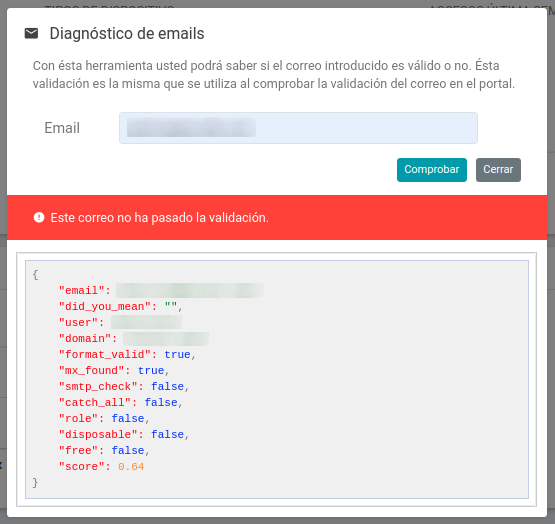Click the "user" key in JSON result
This screenshot has width=555, height=524.
coord(79,323)
